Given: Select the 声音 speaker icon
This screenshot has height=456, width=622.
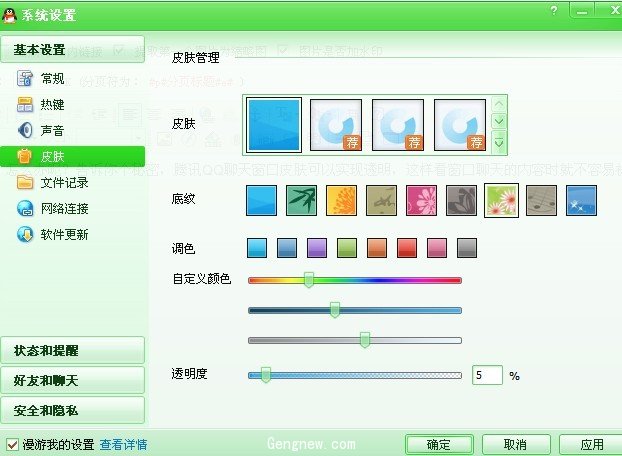Looking at the screenshot, I should coord(26,130).
